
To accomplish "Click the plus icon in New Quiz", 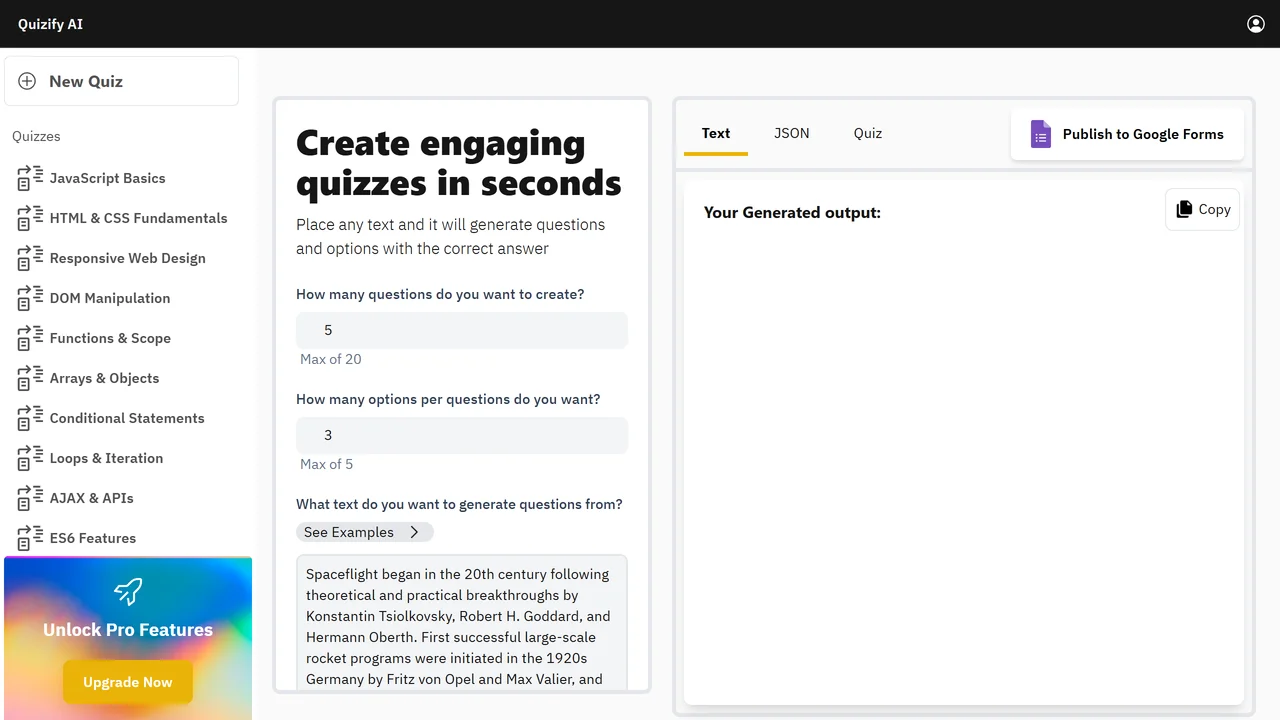I will coord(28,81).
